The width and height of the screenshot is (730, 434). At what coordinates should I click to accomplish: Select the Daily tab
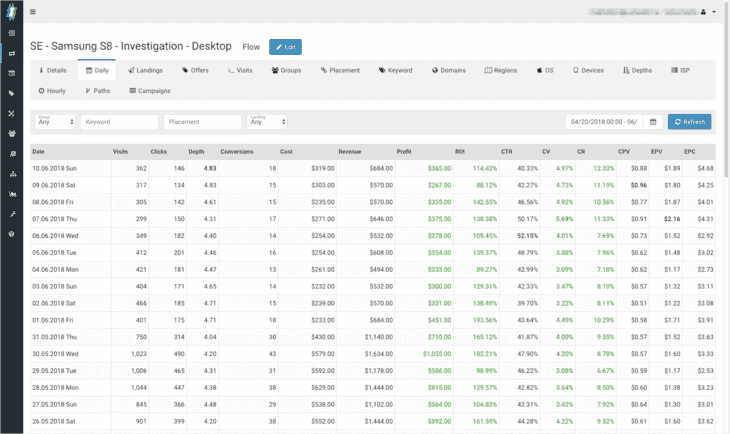click(x=97, y=70)
